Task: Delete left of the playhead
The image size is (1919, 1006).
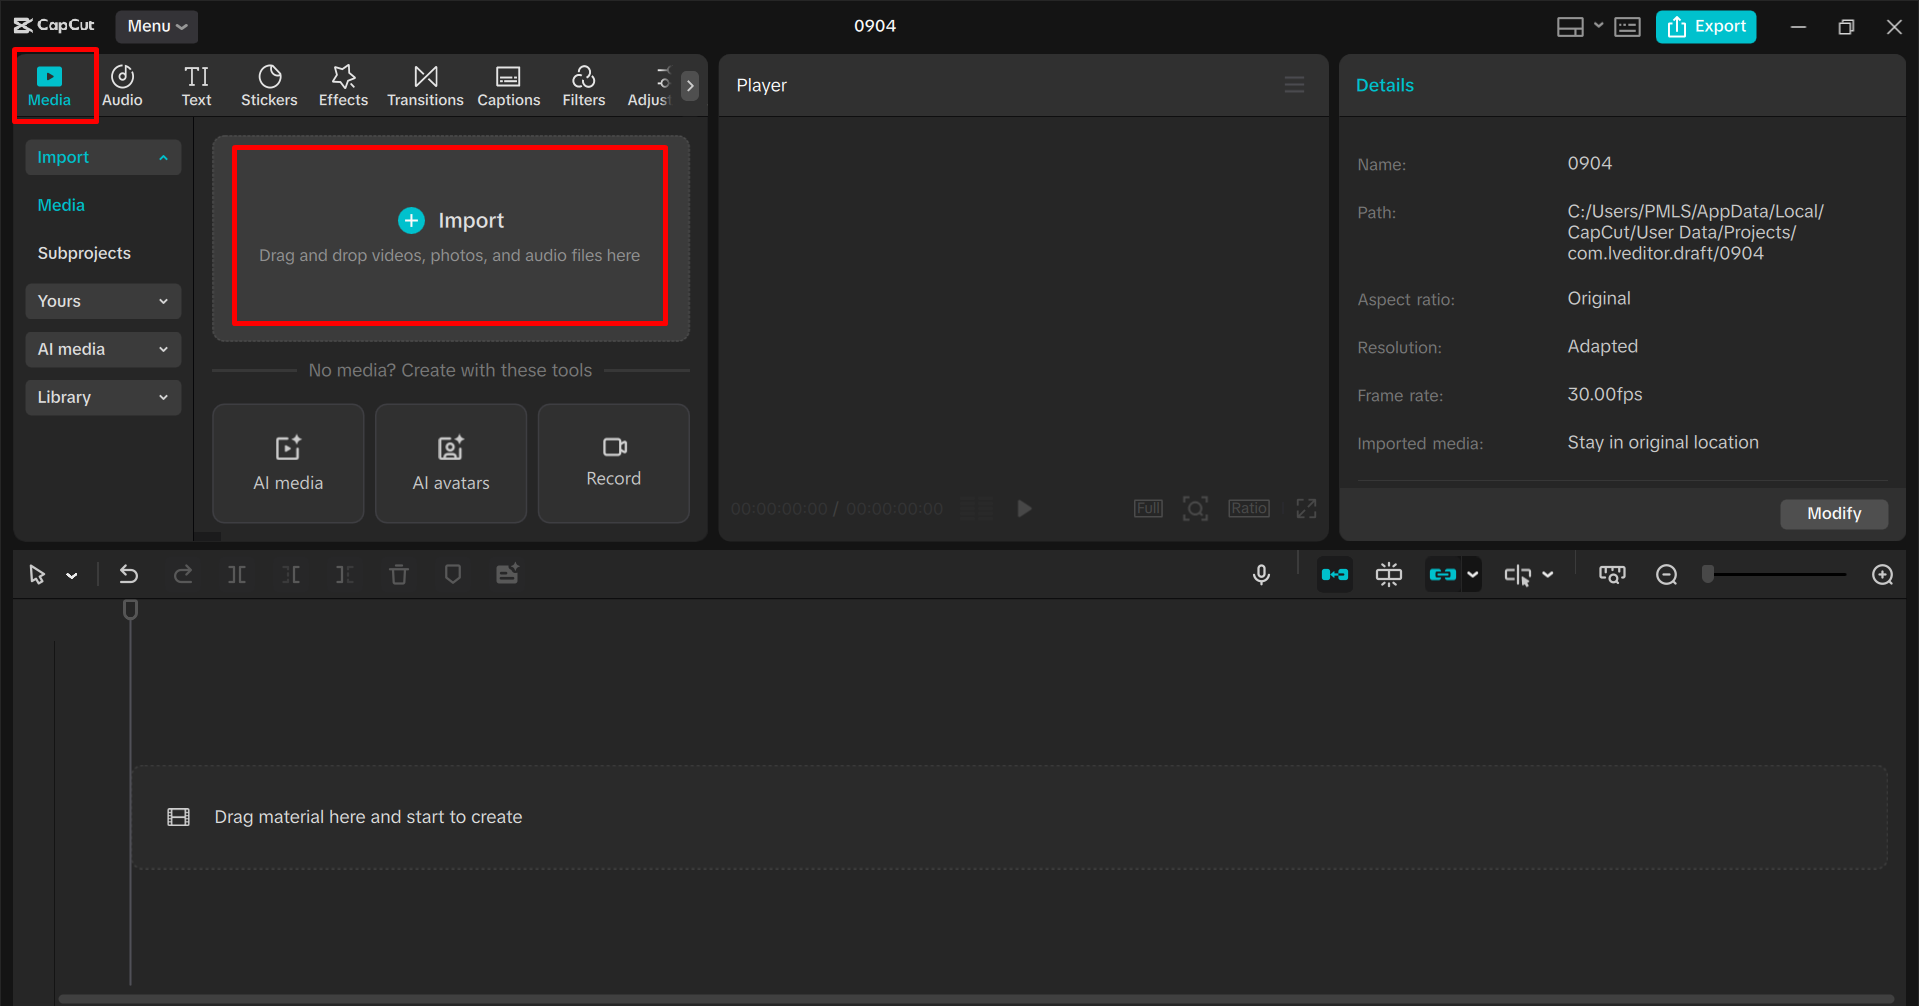Action: point(291,574)
